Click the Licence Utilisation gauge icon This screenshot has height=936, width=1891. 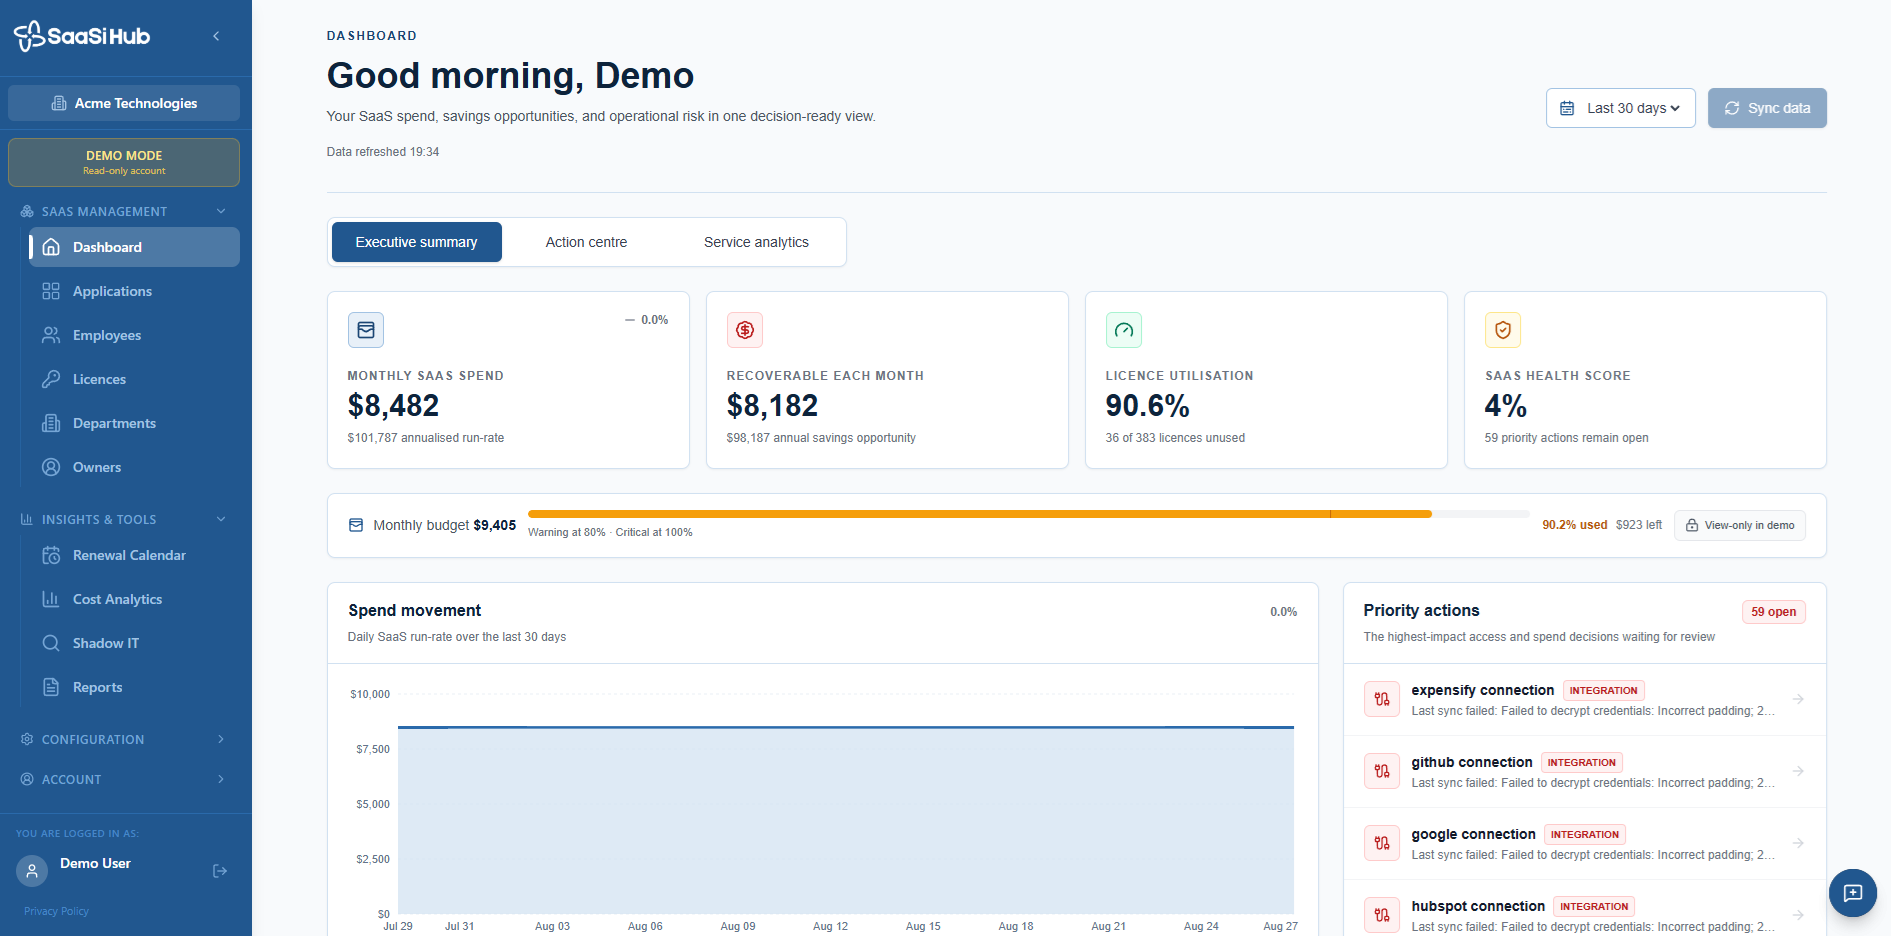tap(1124, 330)
